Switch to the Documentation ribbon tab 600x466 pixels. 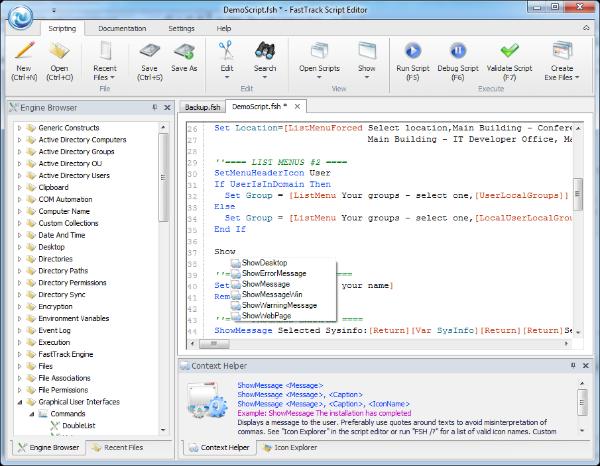(121, 28)
